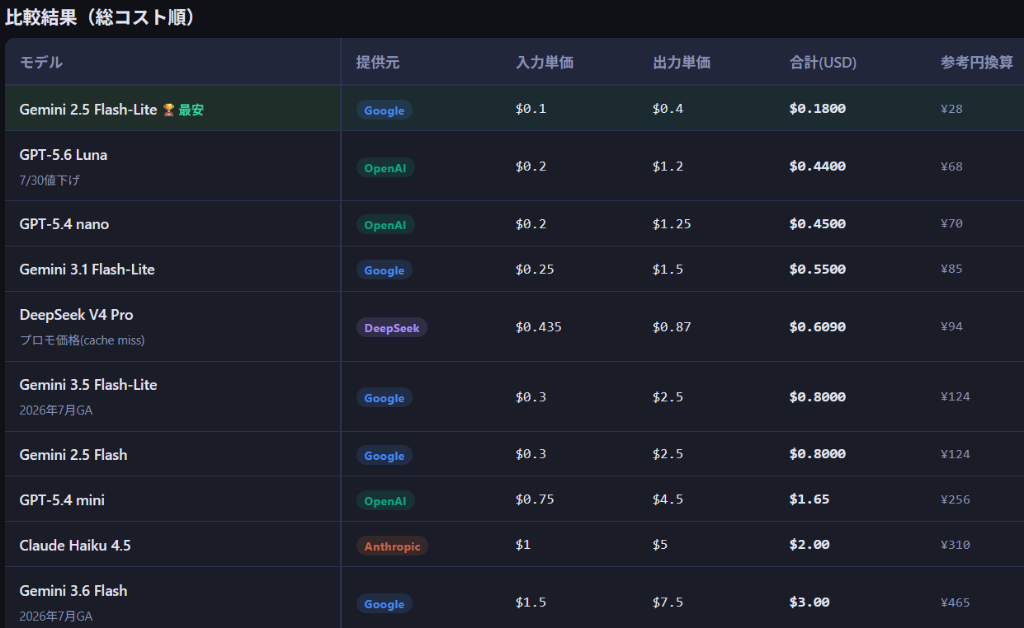Click the ¥310 yen conversion value
This screenshot has height=628, width=1024.
click(955, 544)
